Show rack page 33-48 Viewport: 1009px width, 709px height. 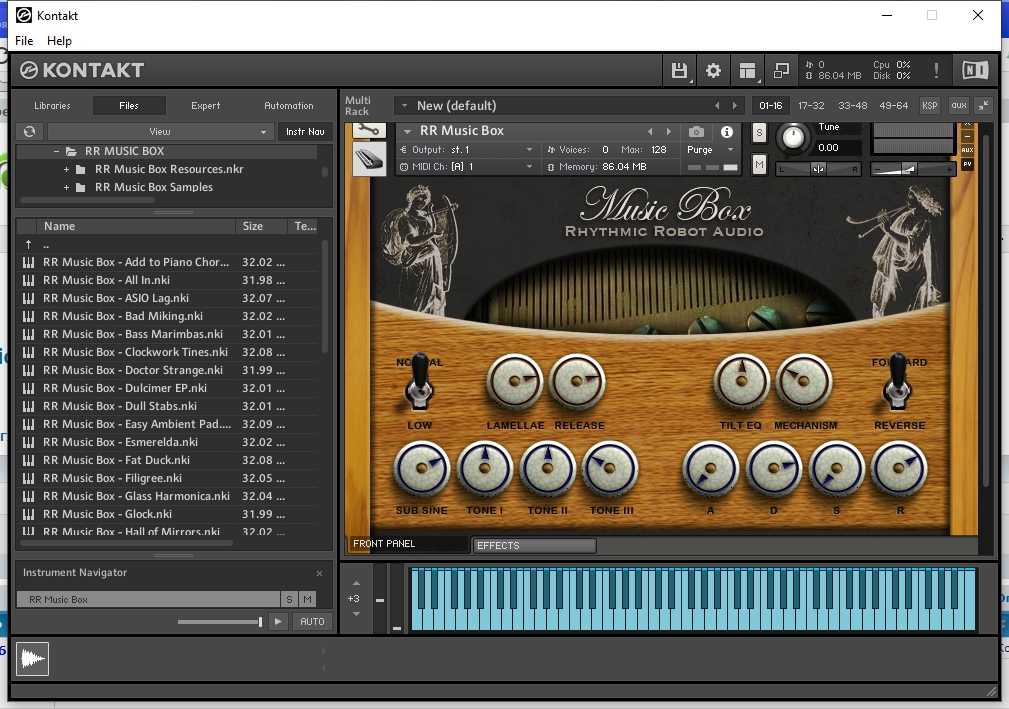point(853,106)
